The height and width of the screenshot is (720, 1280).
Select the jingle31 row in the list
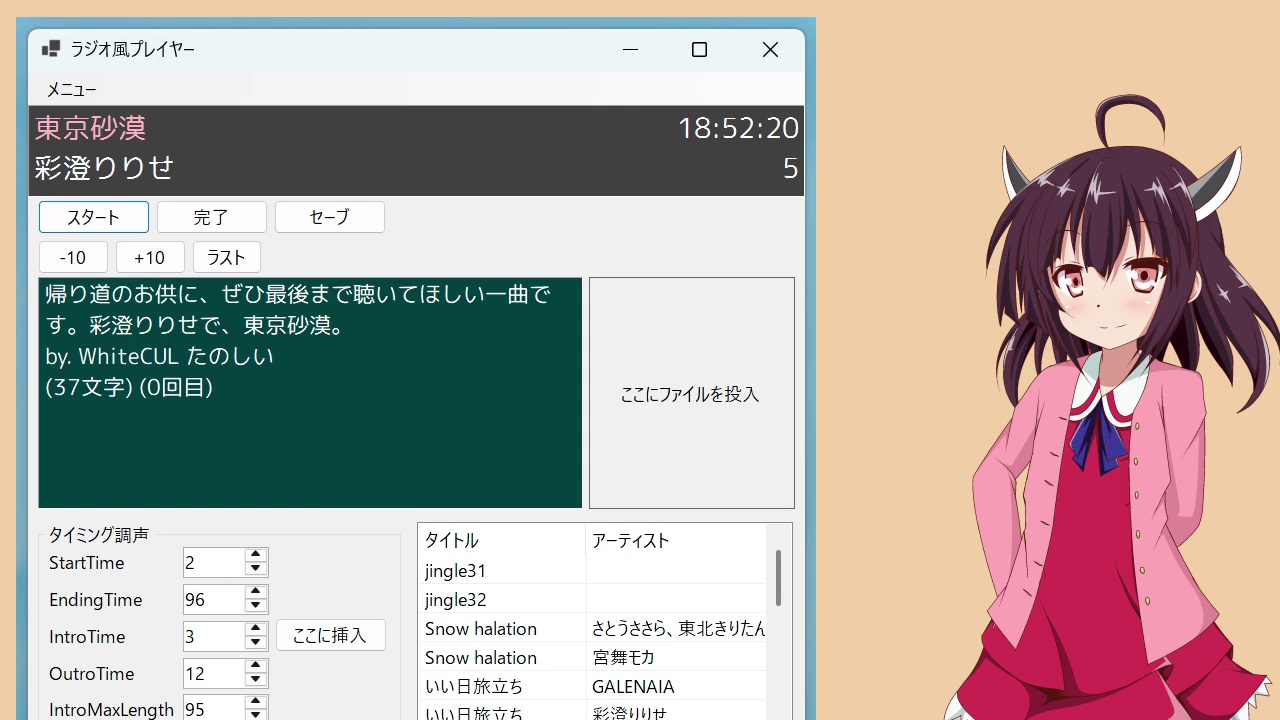tap(501, 571)
